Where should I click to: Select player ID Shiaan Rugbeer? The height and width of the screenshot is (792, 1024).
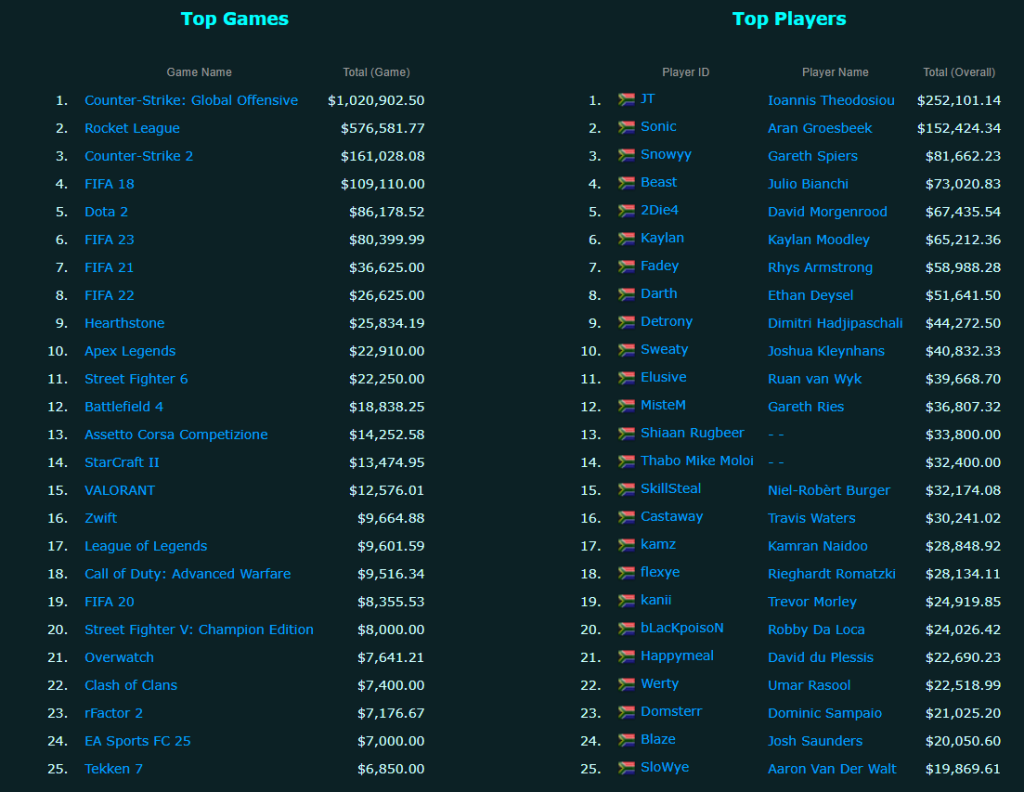(x=692, y=433)
